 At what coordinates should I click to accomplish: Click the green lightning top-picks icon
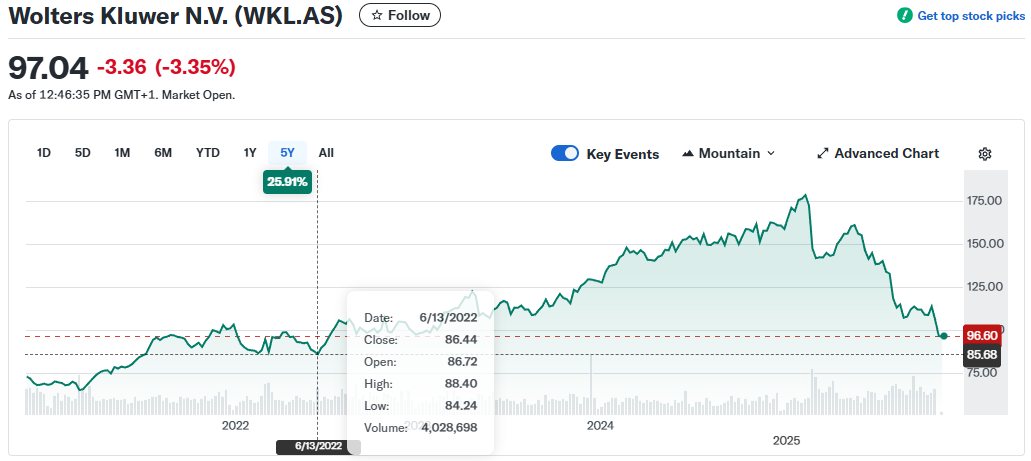[x=904, y=15]
